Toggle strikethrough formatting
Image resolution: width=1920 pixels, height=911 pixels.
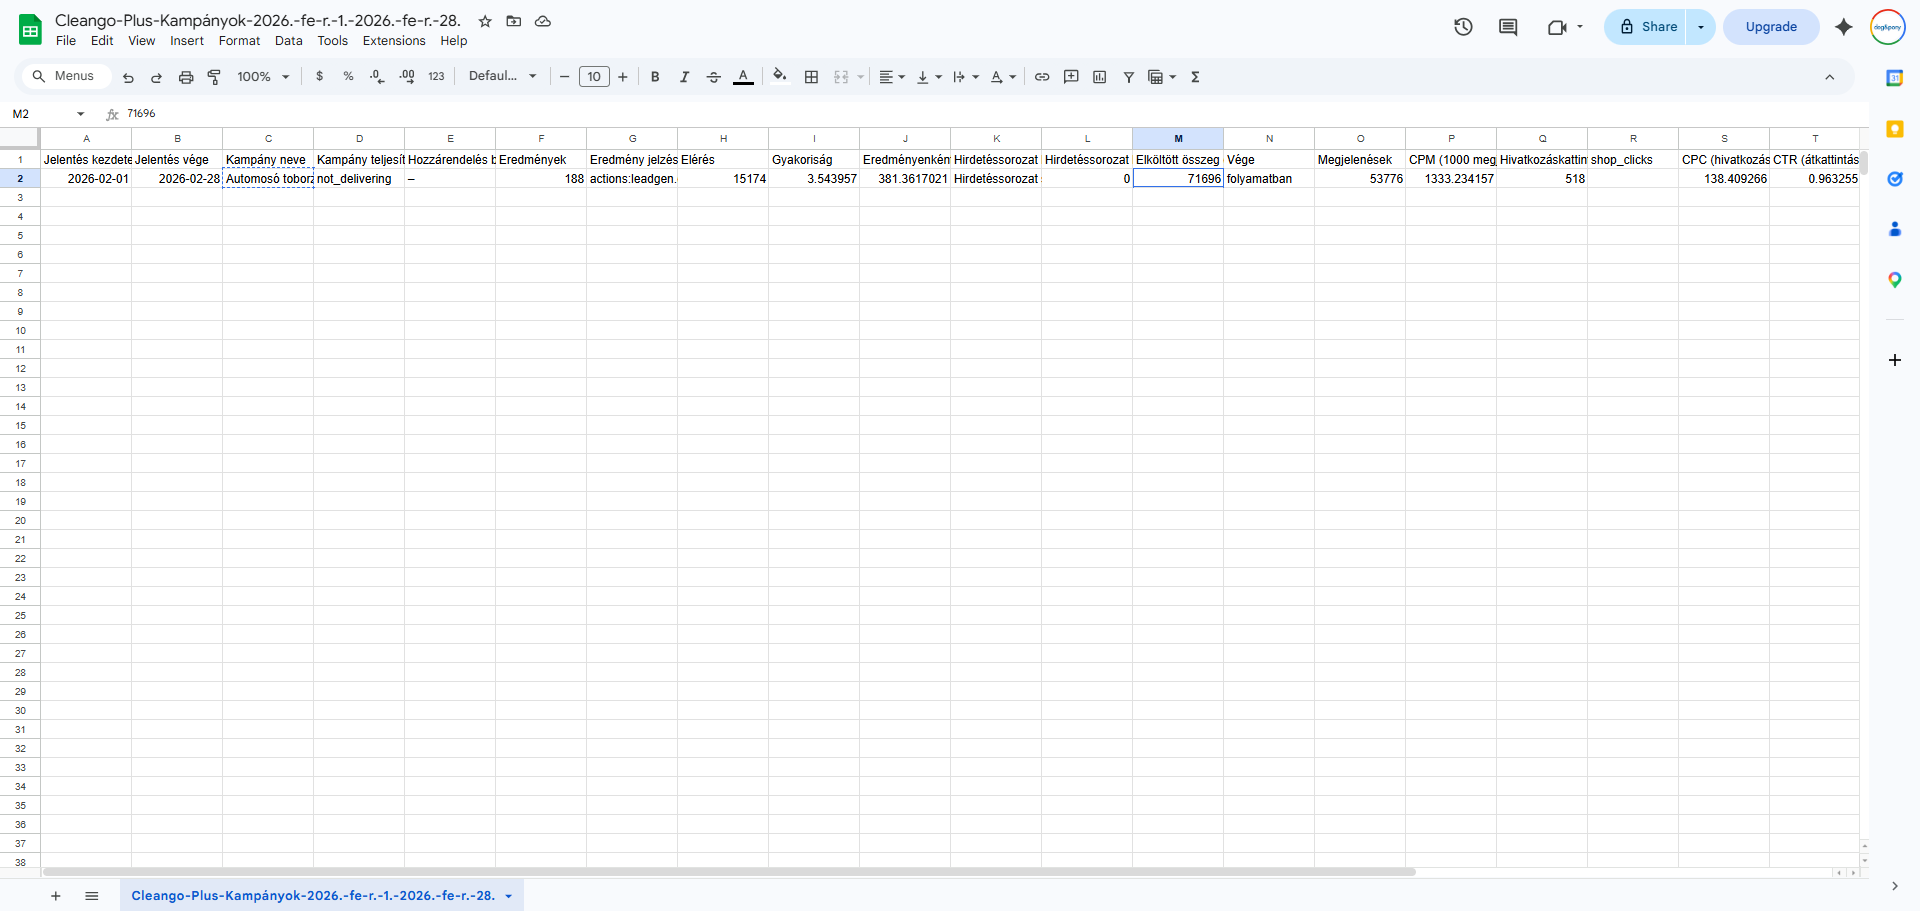[713, 77]
